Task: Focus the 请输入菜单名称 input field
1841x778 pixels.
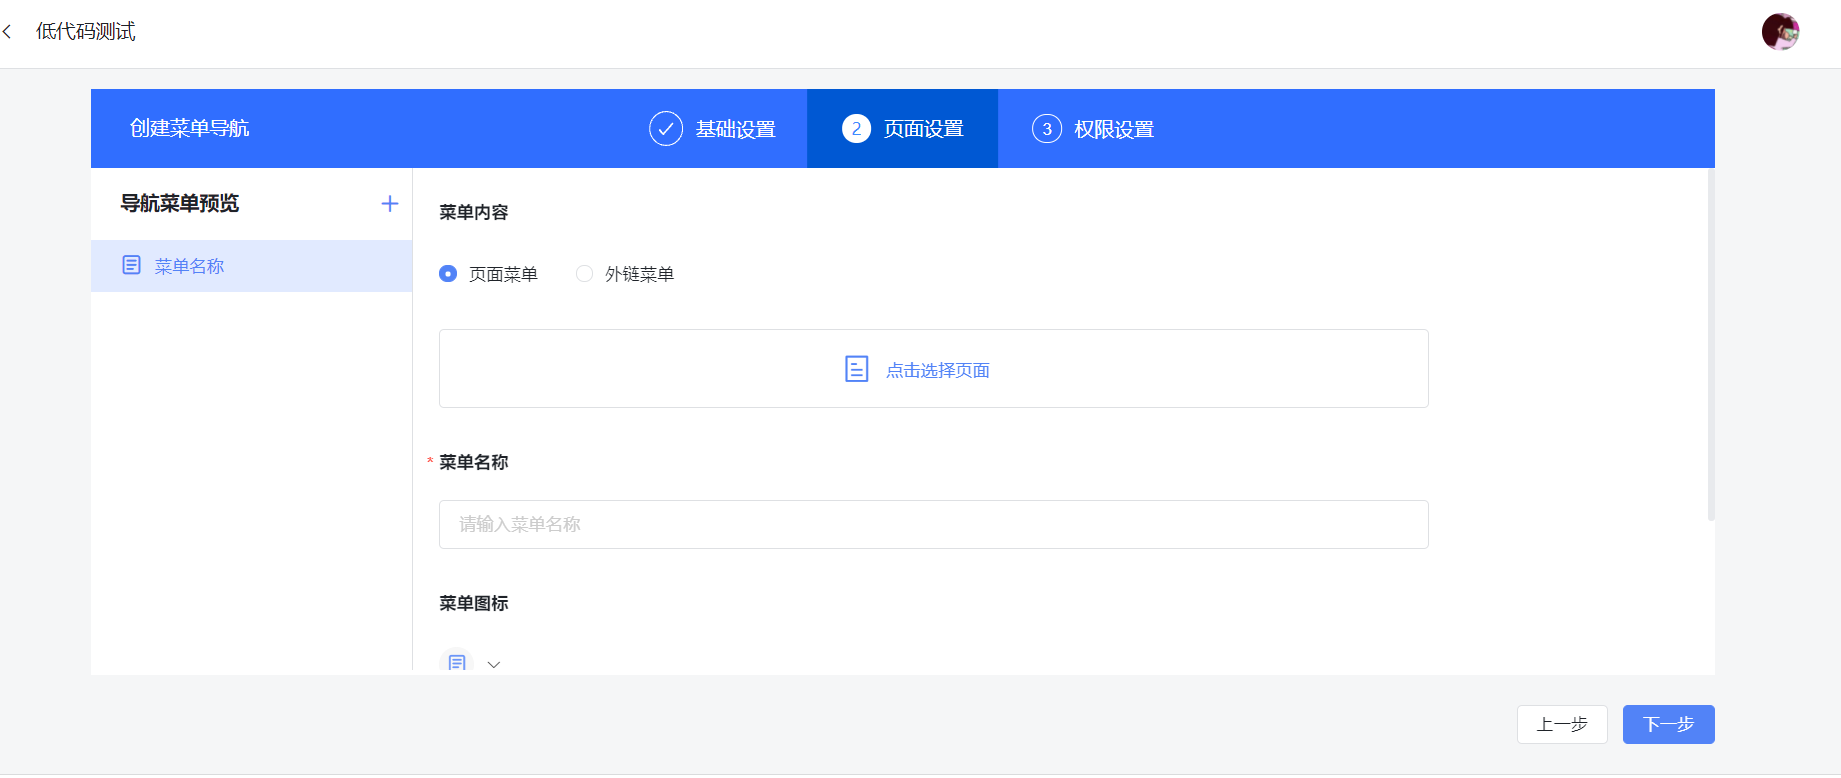Action: [933, 524]
